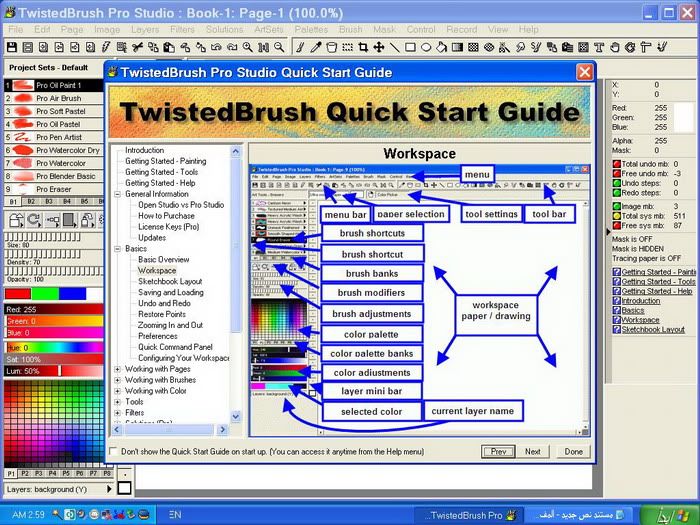
Task: Select the diagonal Line tool
Action: pos(394,47)
